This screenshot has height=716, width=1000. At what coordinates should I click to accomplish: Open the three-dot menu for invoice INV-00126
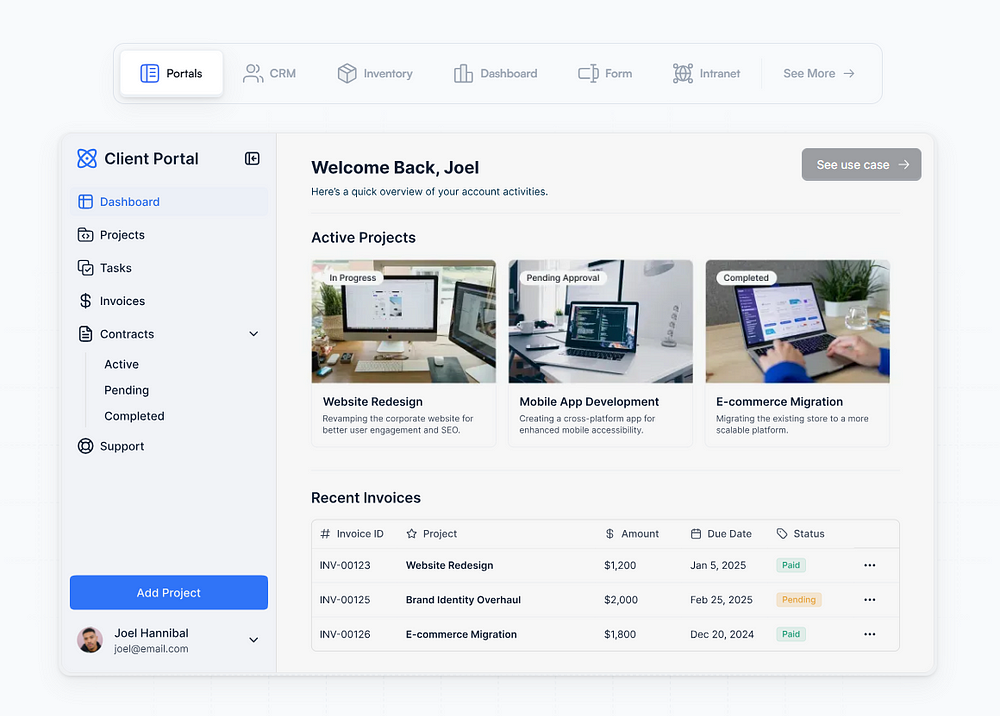tap(870, 634)
